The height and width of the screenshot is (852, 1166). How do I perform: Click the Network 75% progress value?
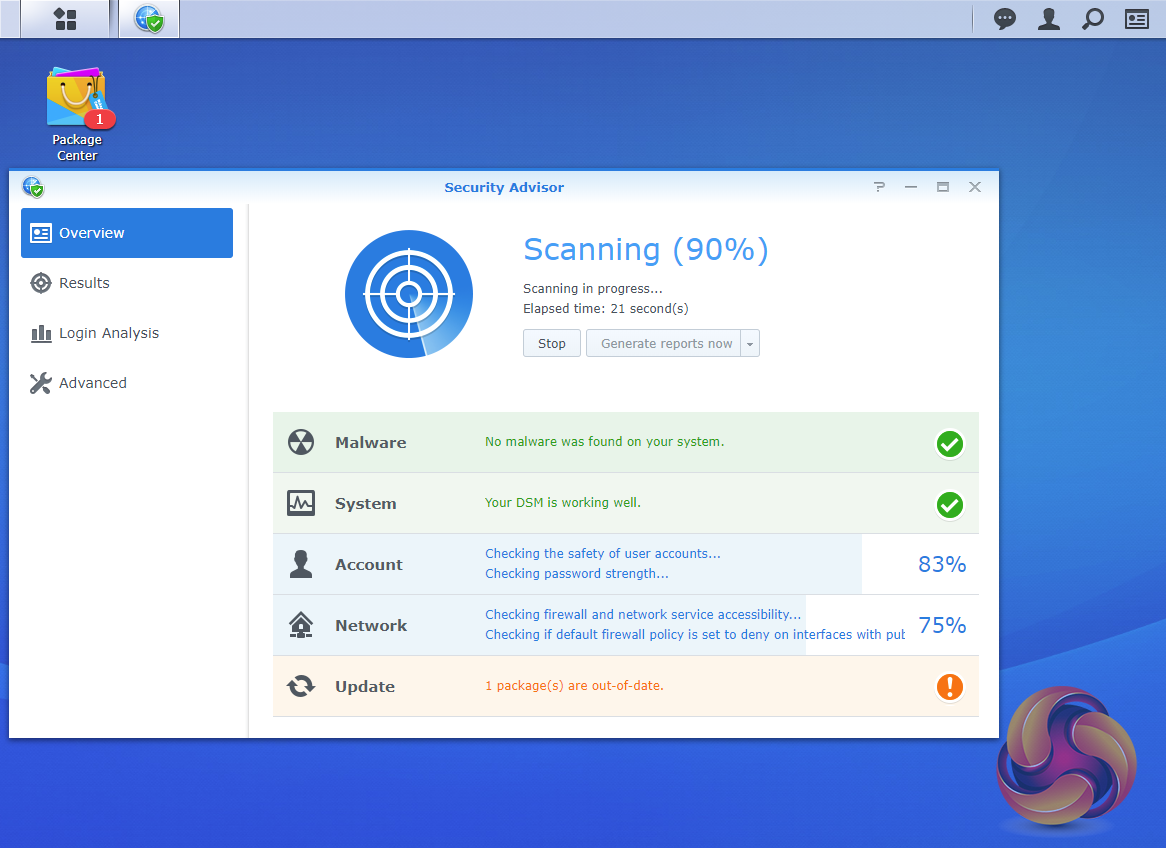click(941, 625)
